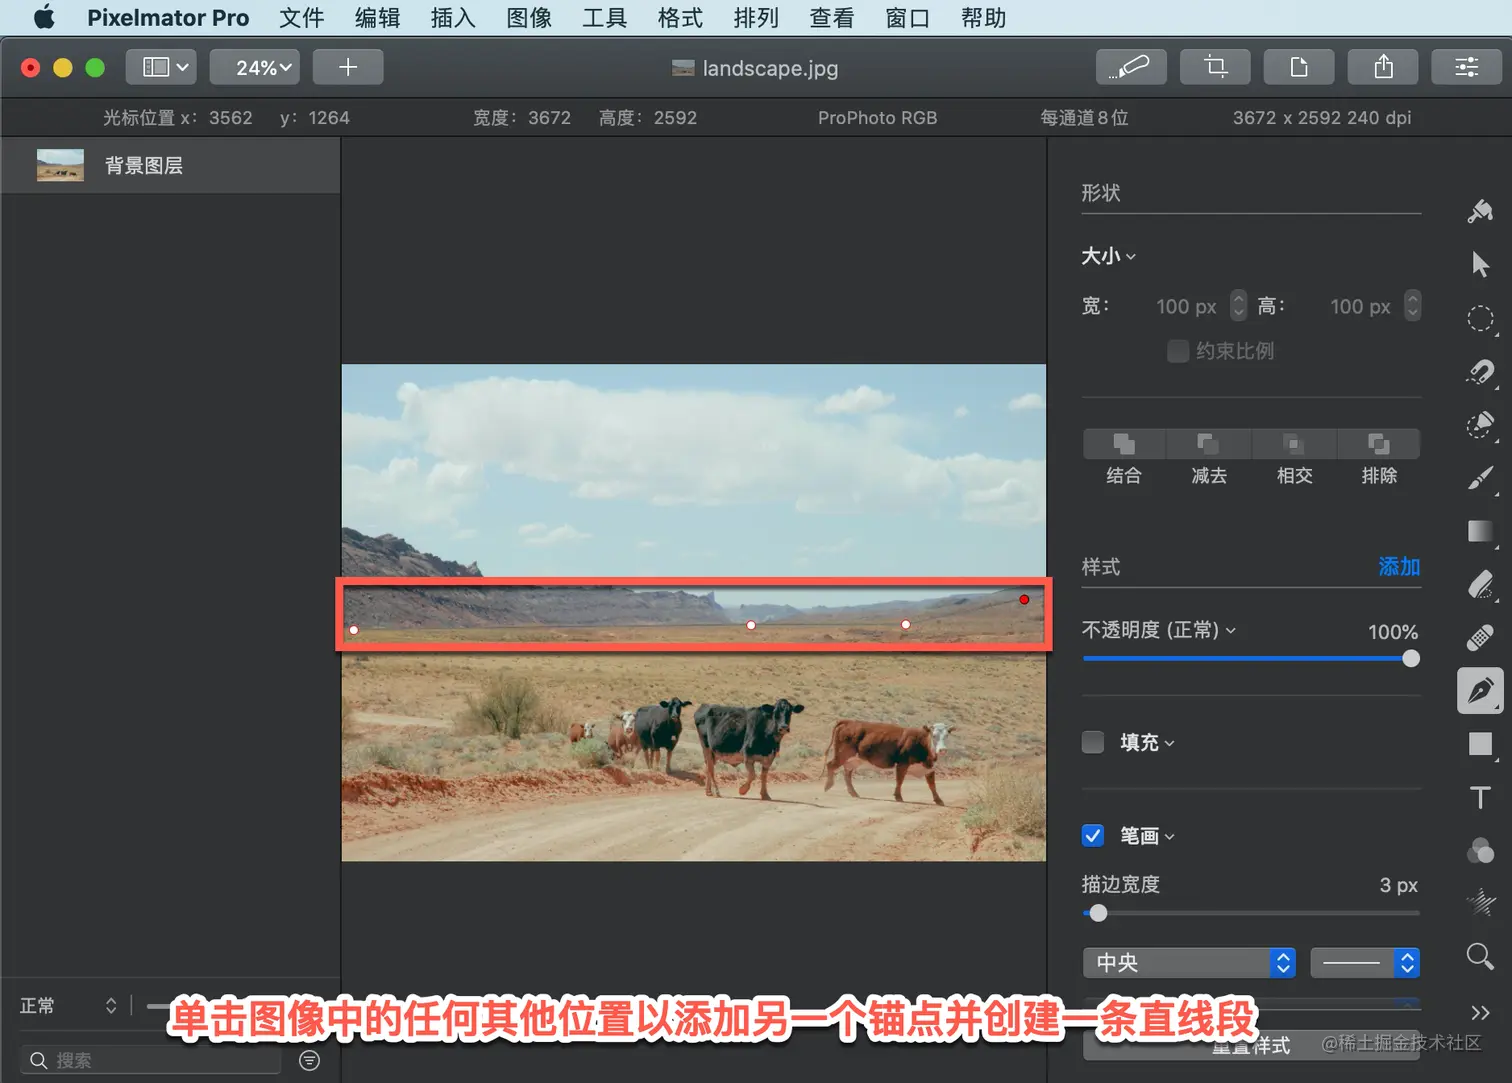The image size is (1512, 1083).
Task: Enable the 填充 checkbox
Action: 1093,742
